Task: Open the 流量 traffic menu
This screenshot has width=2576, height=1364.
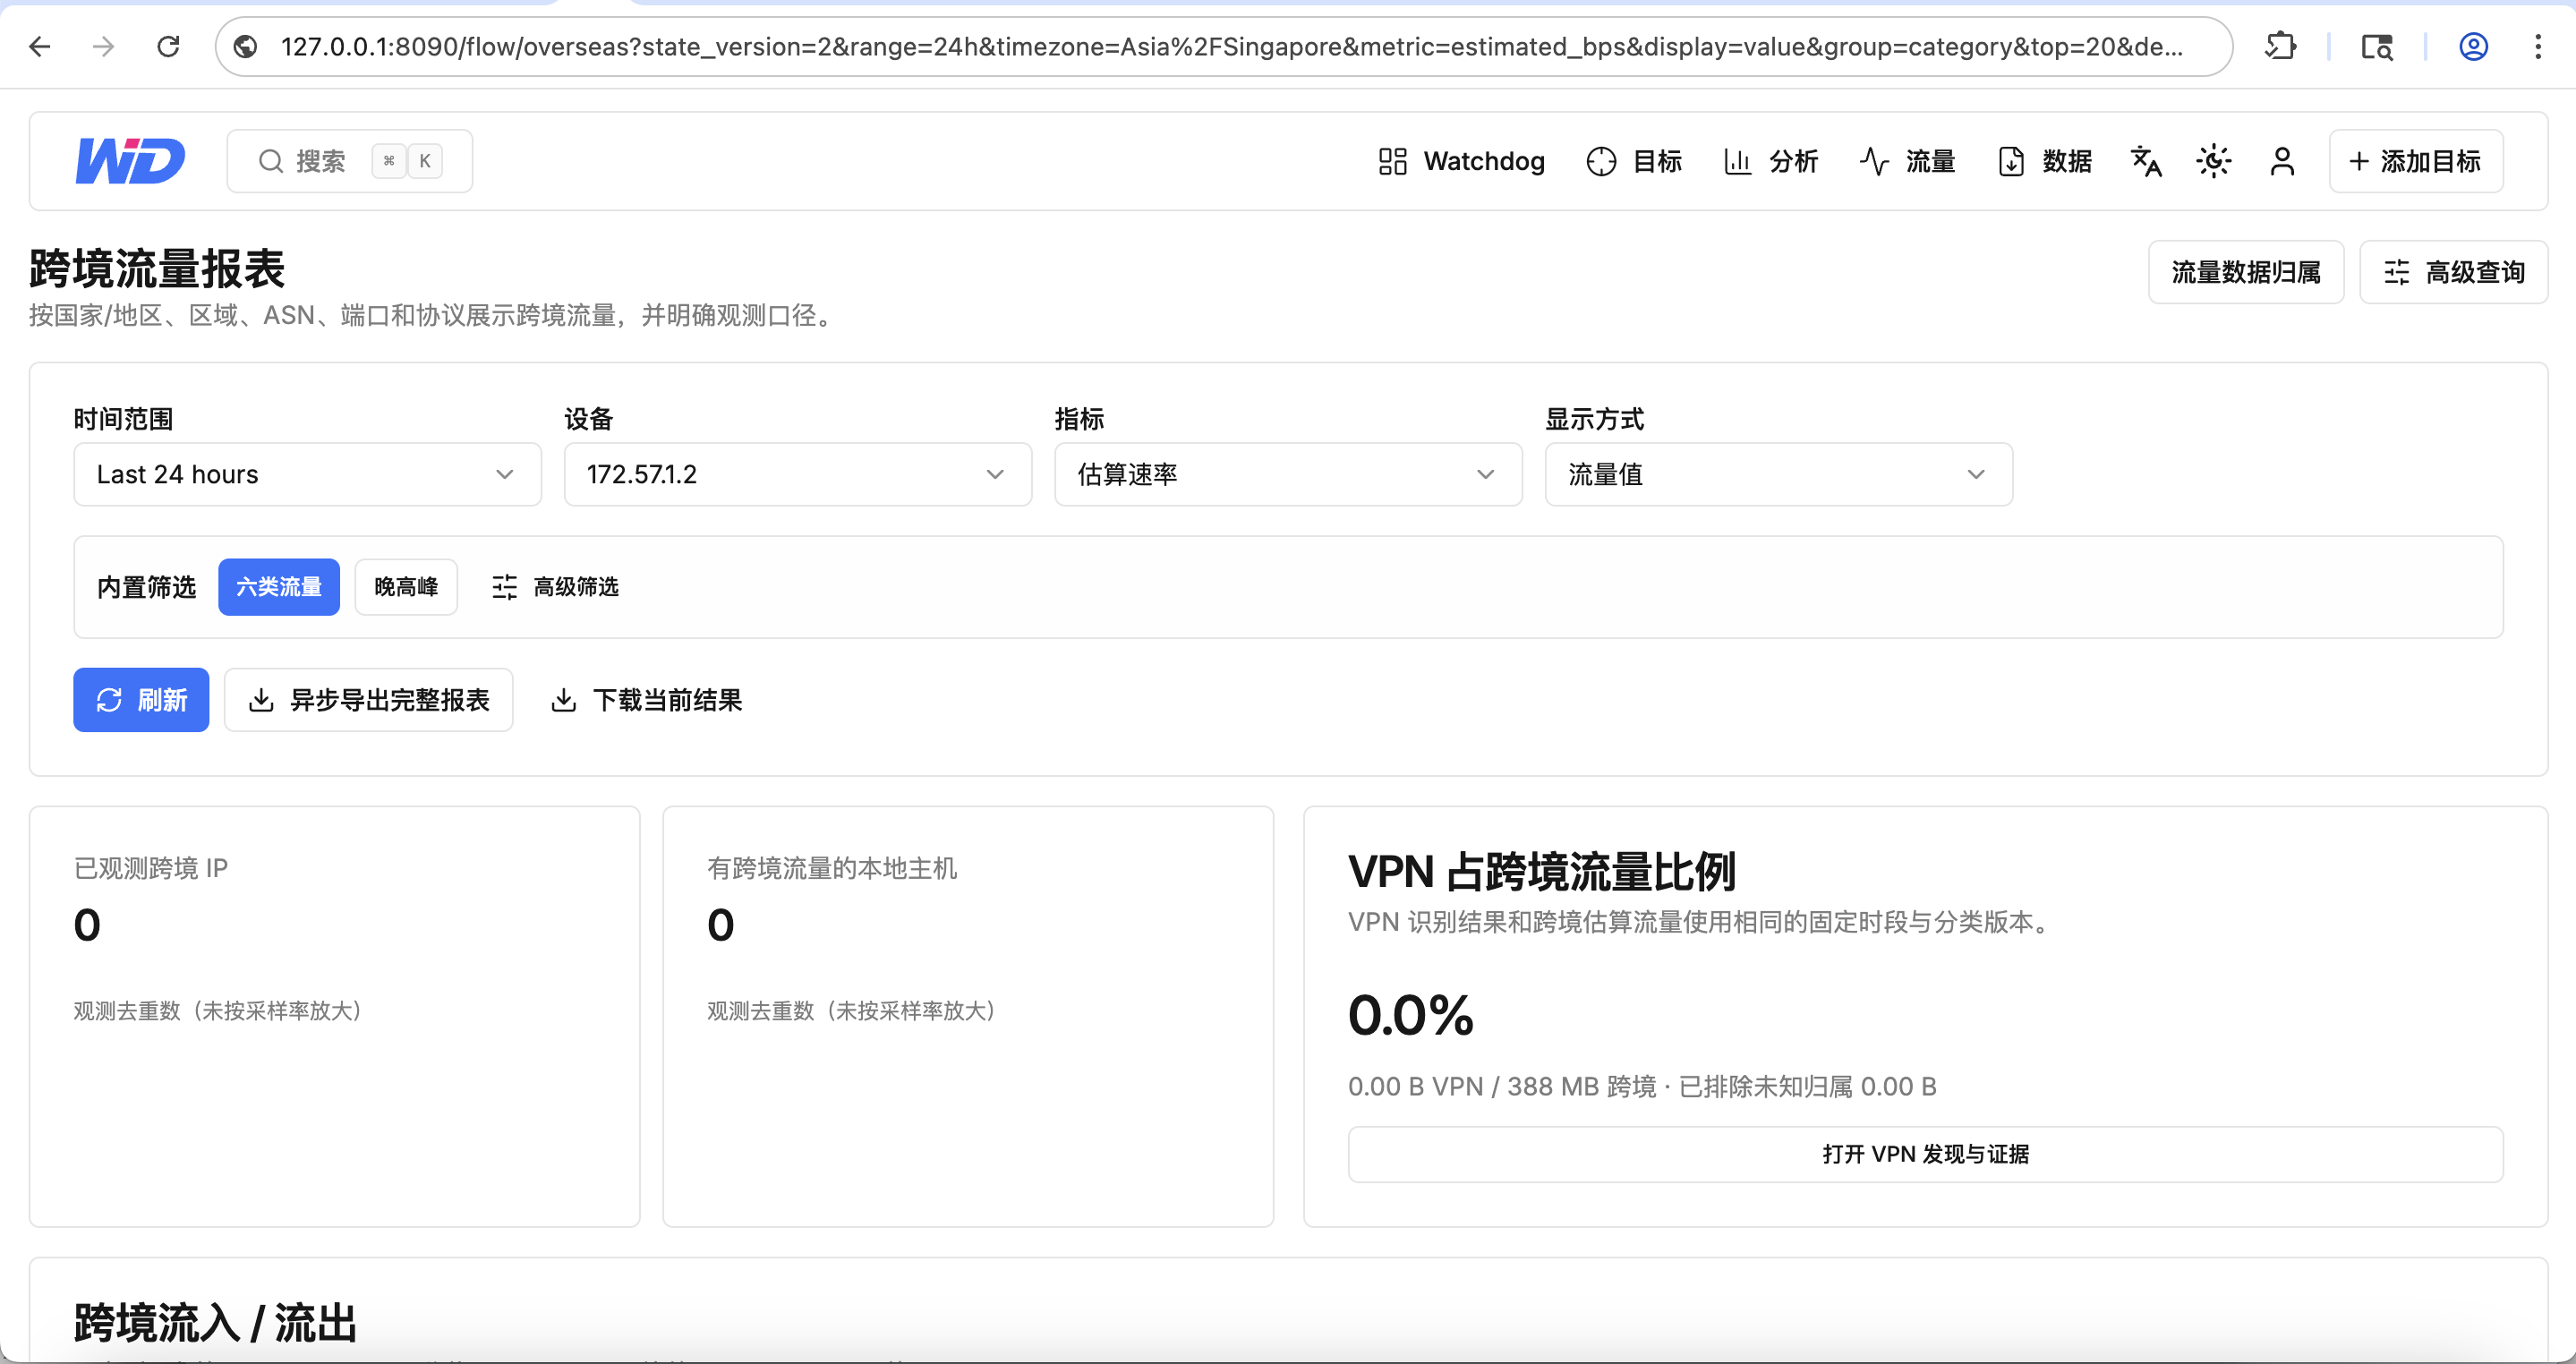Action: pos(1908,161)
